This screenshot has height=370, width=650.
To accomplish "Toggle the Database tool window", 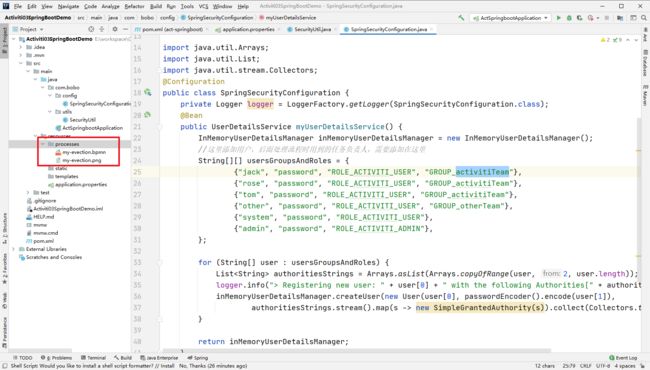I will pos(645,63).
